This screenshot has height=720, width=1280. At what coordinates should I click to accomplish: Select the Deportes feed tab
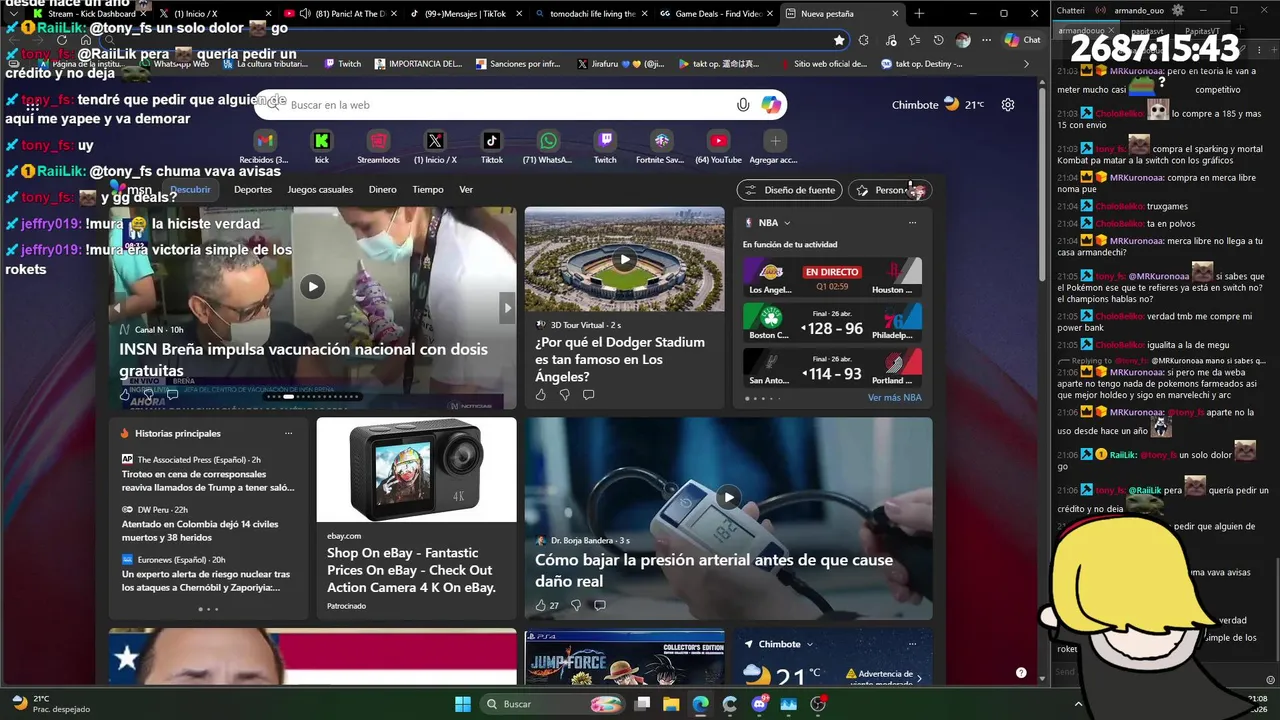pyautogui.click(x=253, y=190)
